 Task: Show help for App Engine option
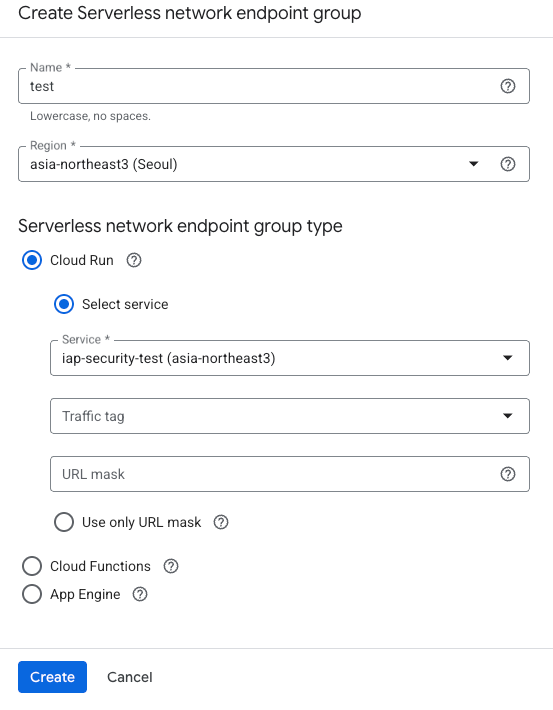[140, 594]
